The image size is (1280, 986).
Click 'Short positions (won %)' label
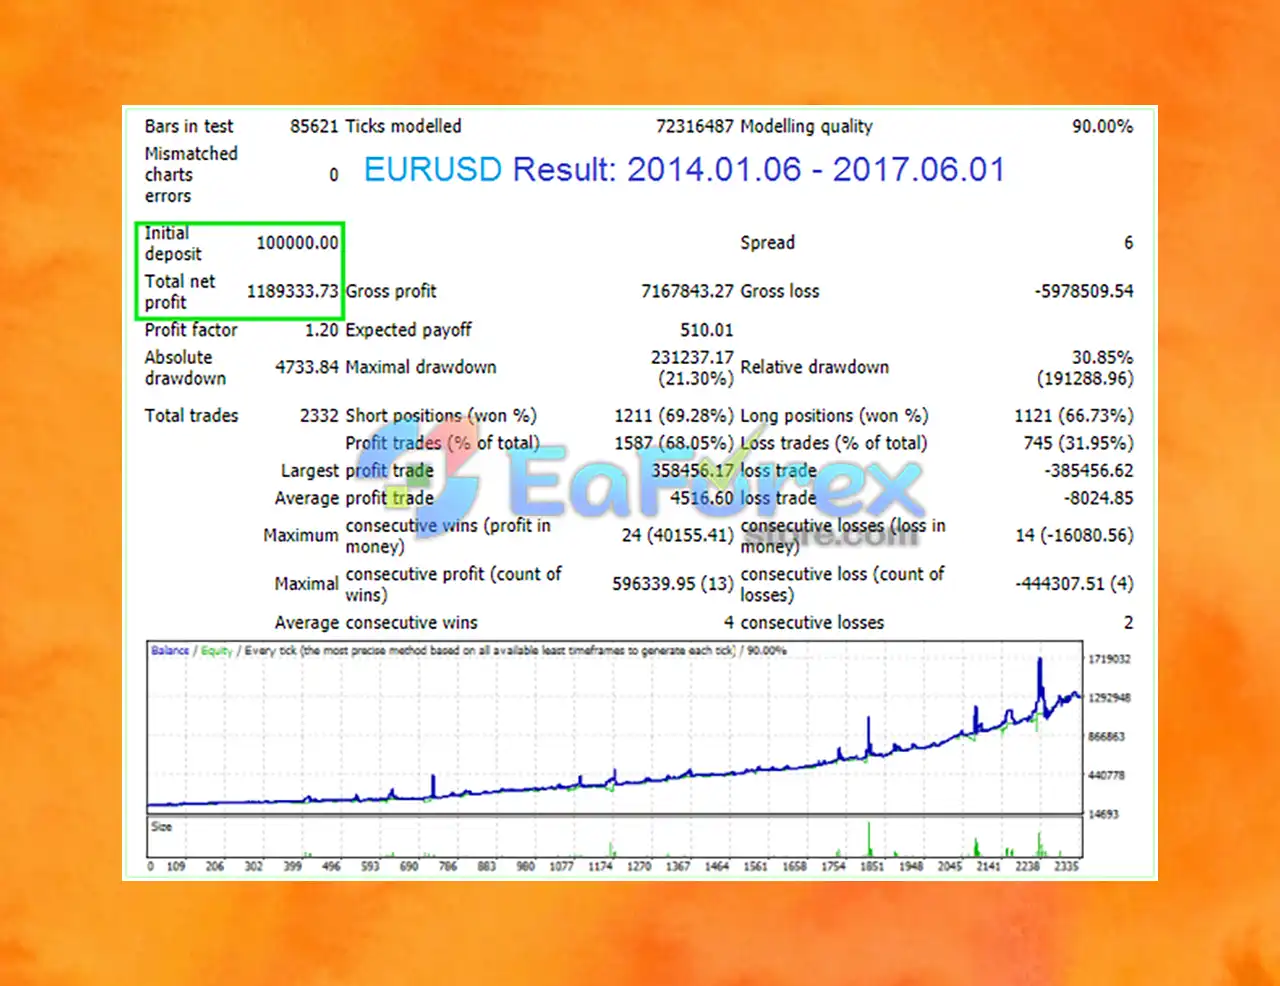pos(441,416)
